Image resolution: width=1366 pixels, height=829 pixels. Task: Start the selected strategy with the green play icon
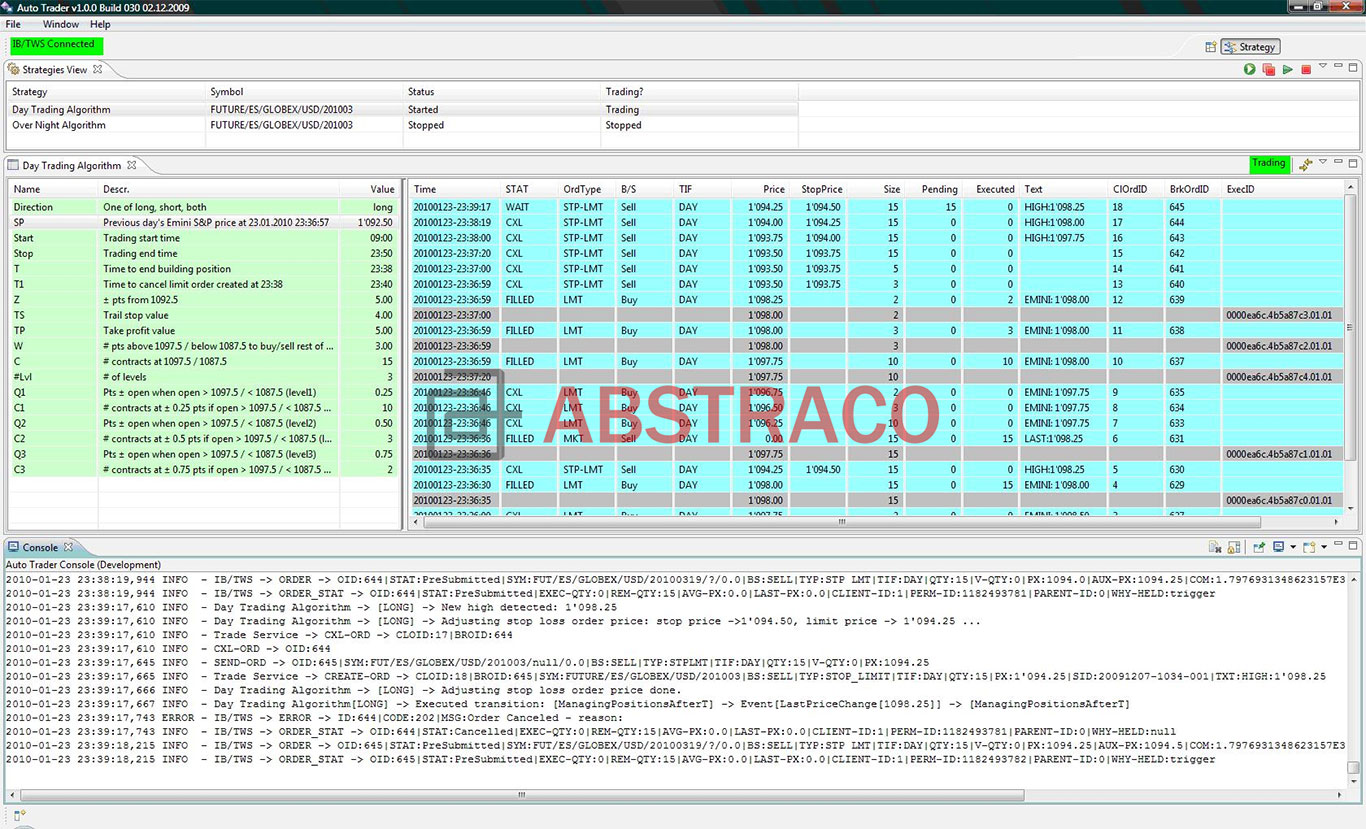click(1250, 70)
